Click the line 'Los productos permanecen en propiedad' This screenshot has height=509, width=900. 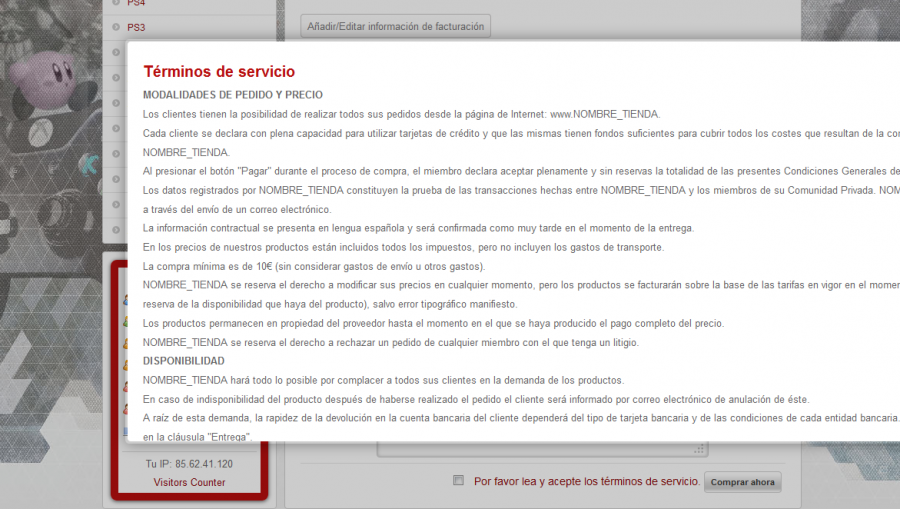[x=433, y=323]
